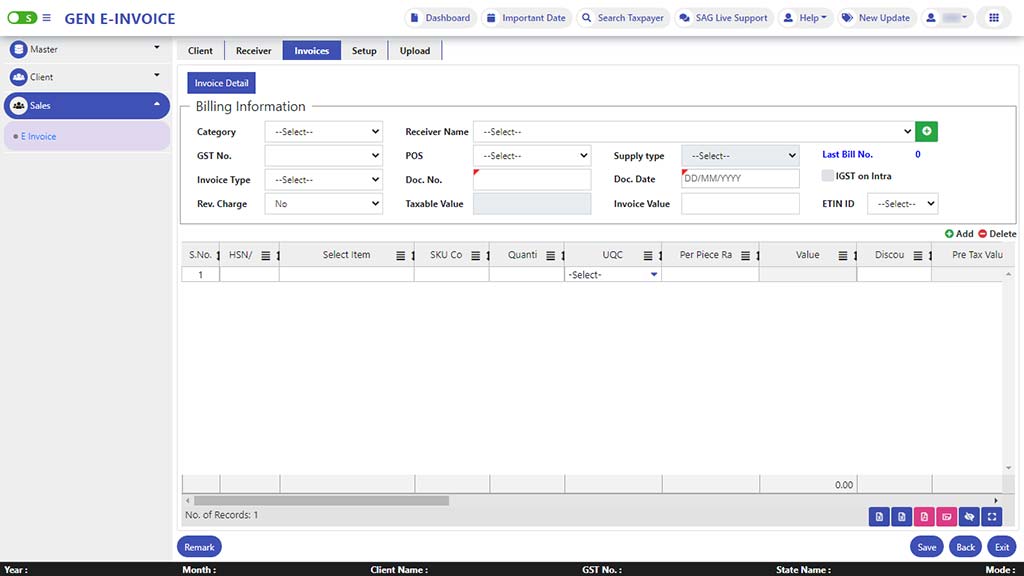
Task: Click the horizontal scrollbar under the item grid
Action: (x=321, y=500)
